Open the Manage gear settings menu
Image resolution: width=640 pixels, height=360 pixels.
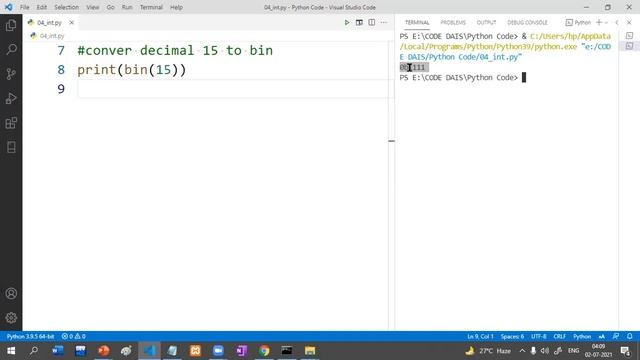[x=11, y=318]
